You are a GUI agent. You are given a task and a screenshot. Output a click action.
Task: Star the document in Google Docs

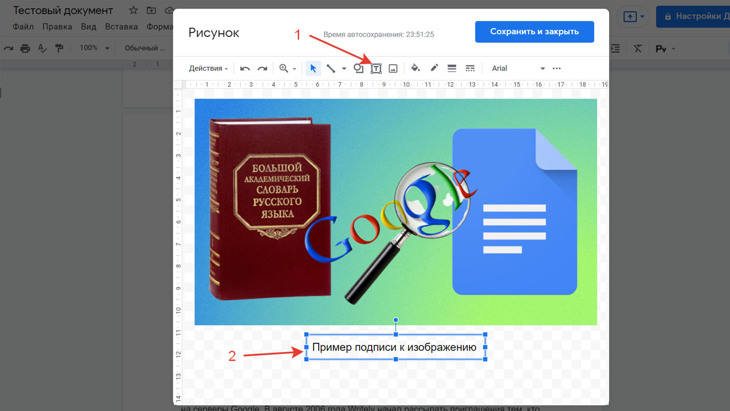[x=133, y=10]
